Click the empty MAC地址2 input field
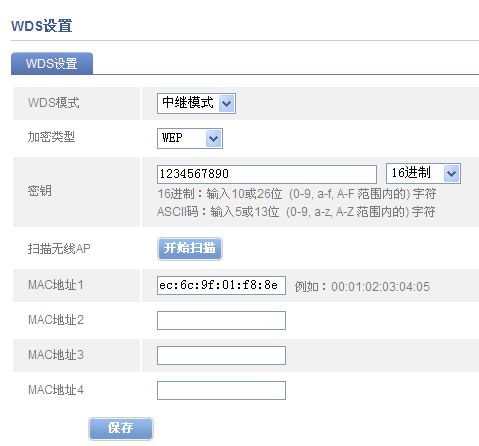Image resolution: width=479 pixels, height=446 pixels. (221, 320)
